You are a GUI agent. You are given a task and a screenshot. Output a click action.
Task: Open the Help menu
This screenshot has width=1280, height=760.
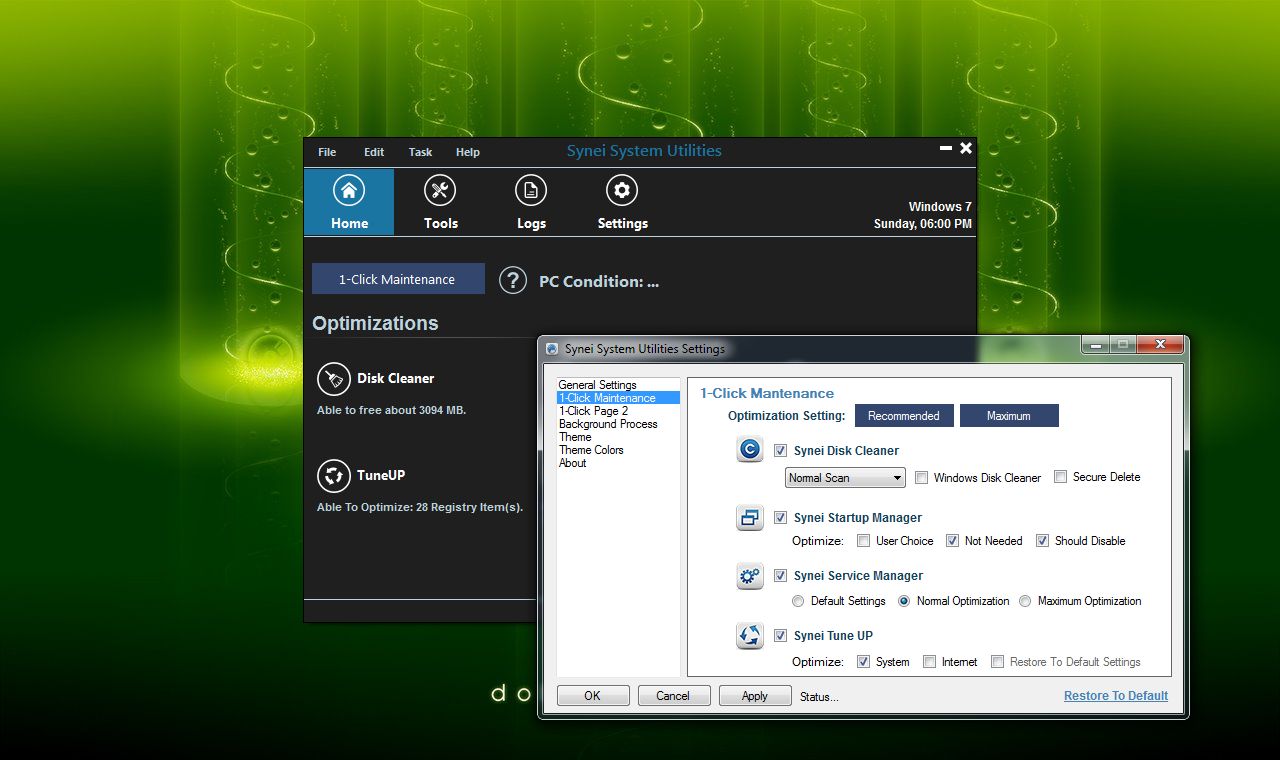pos(468,152)
